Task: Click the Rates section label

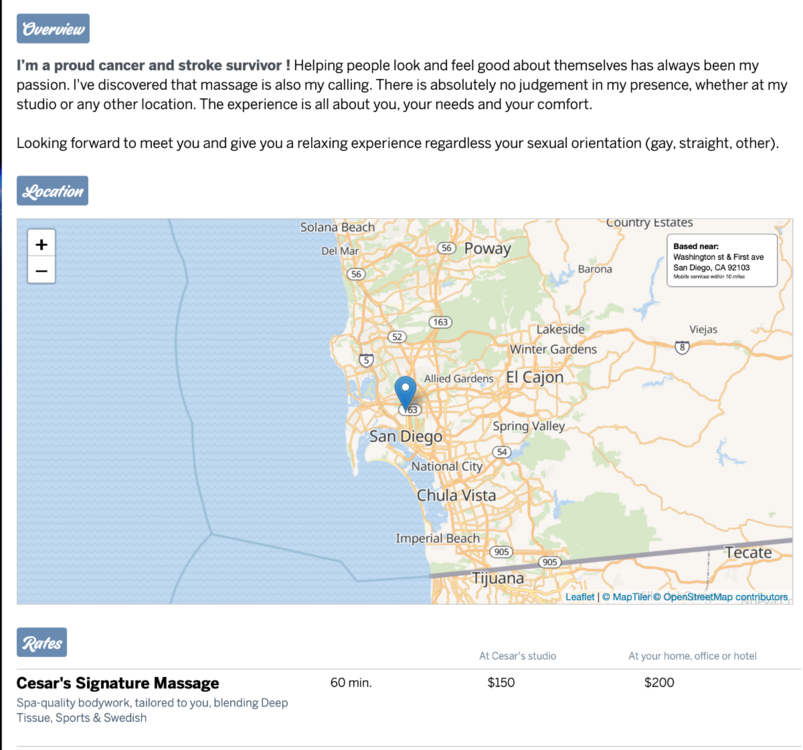Action: click(x=41, y=644)
